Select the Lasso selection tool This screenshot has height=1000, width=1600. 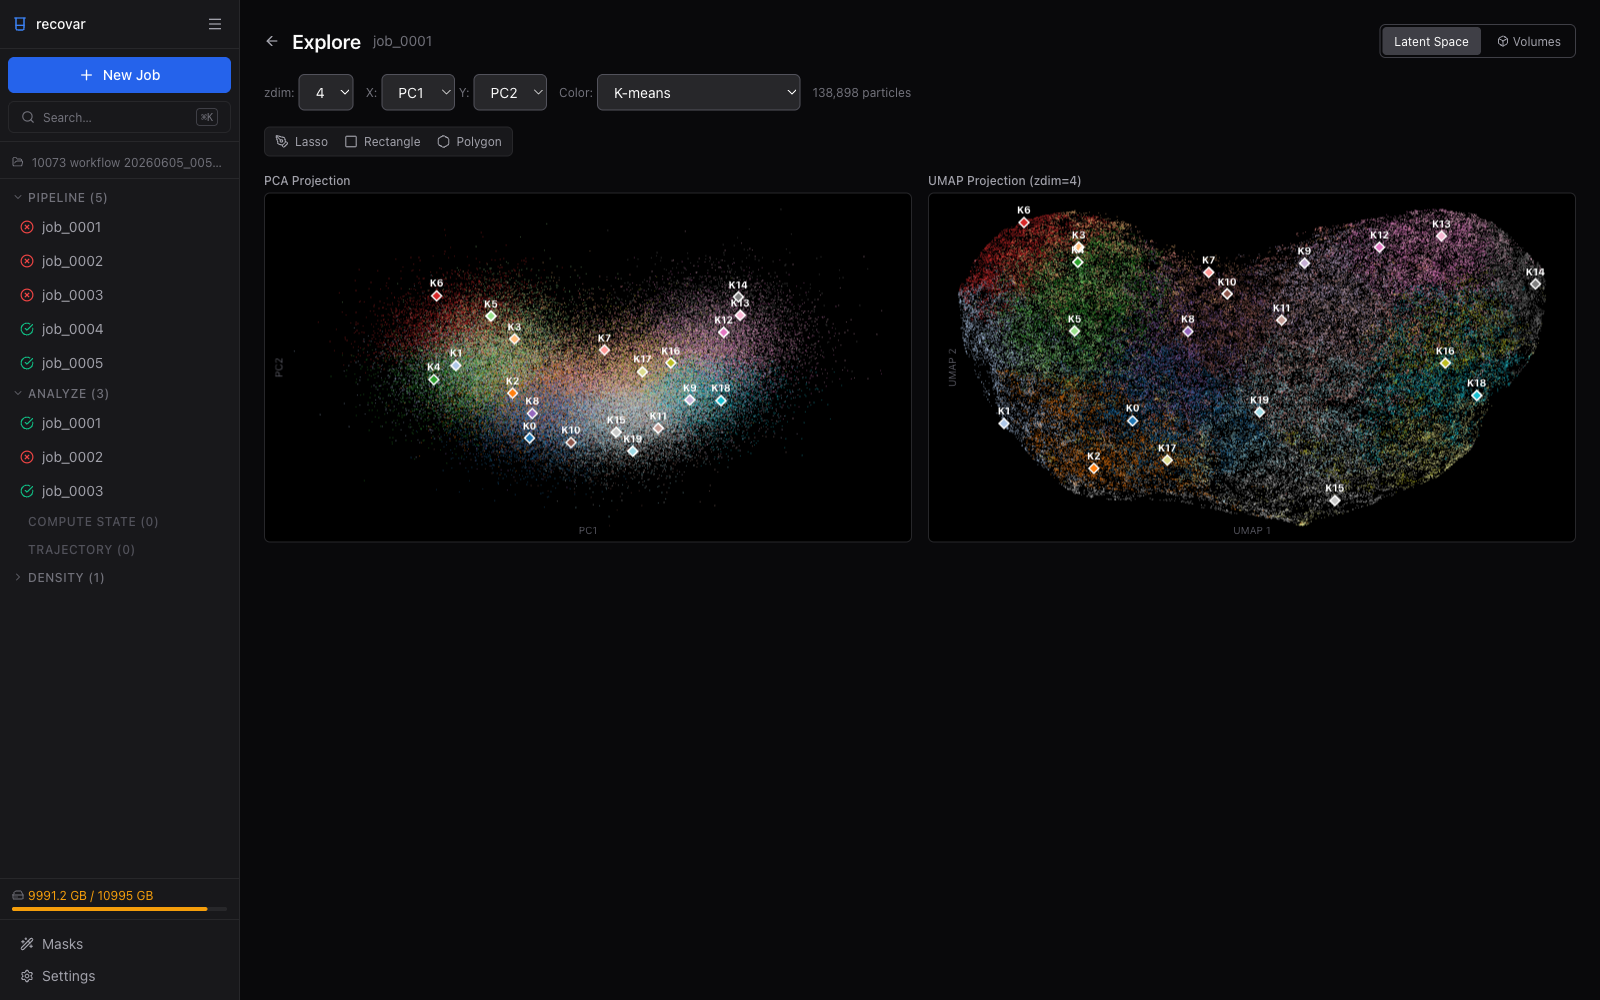pos(302,142)
